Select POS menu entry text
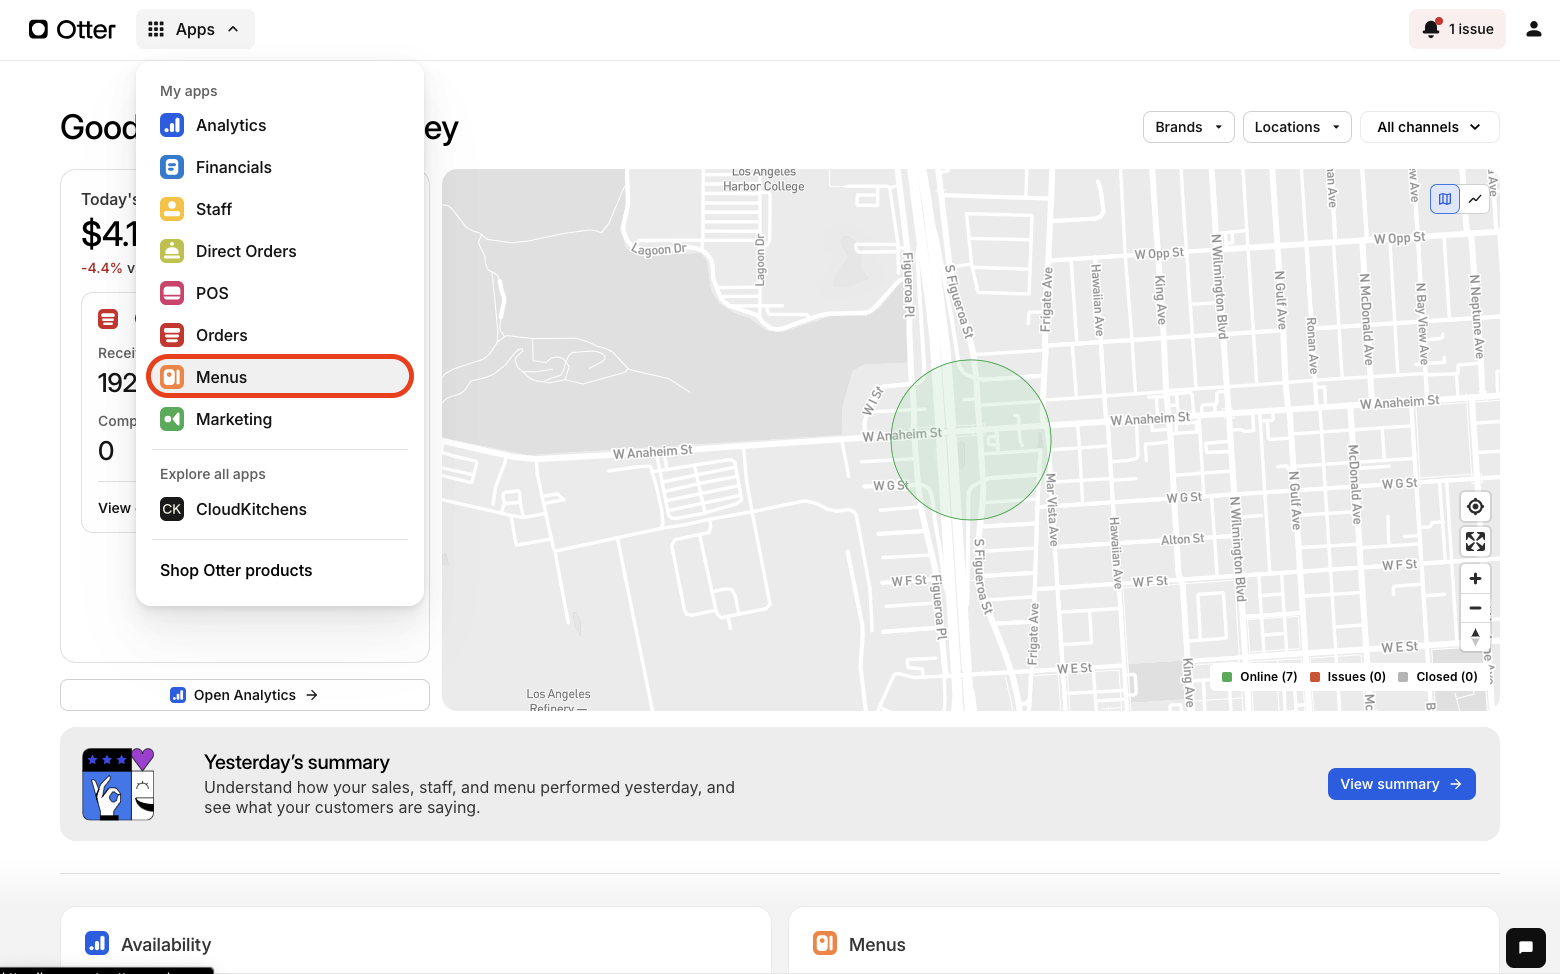 point(212,293)
